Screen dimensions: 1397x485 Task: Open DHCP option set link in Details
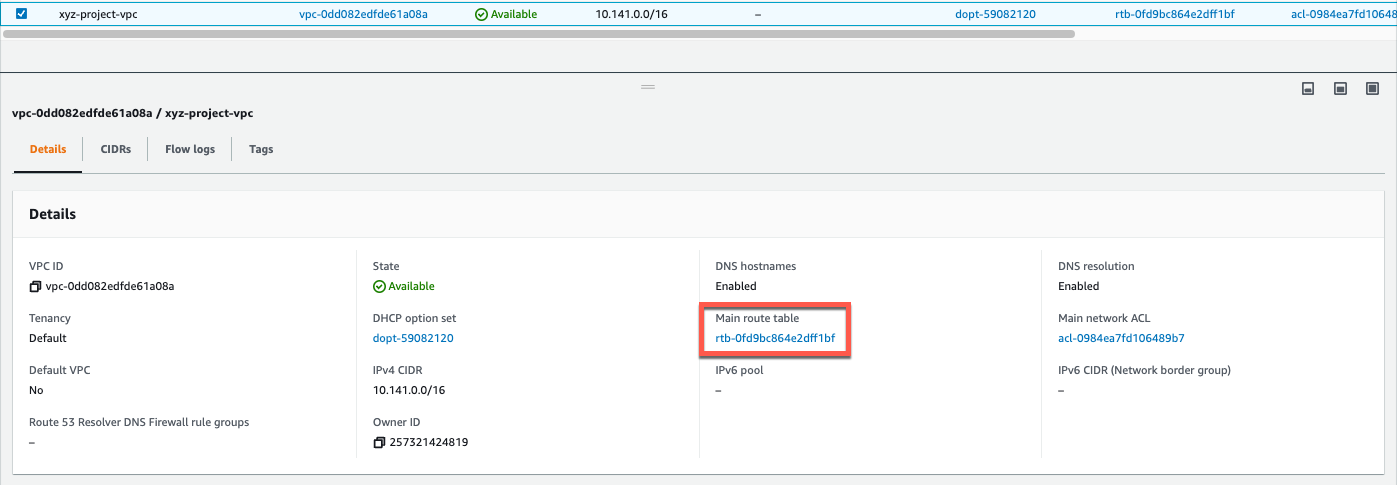click(413, 338)
